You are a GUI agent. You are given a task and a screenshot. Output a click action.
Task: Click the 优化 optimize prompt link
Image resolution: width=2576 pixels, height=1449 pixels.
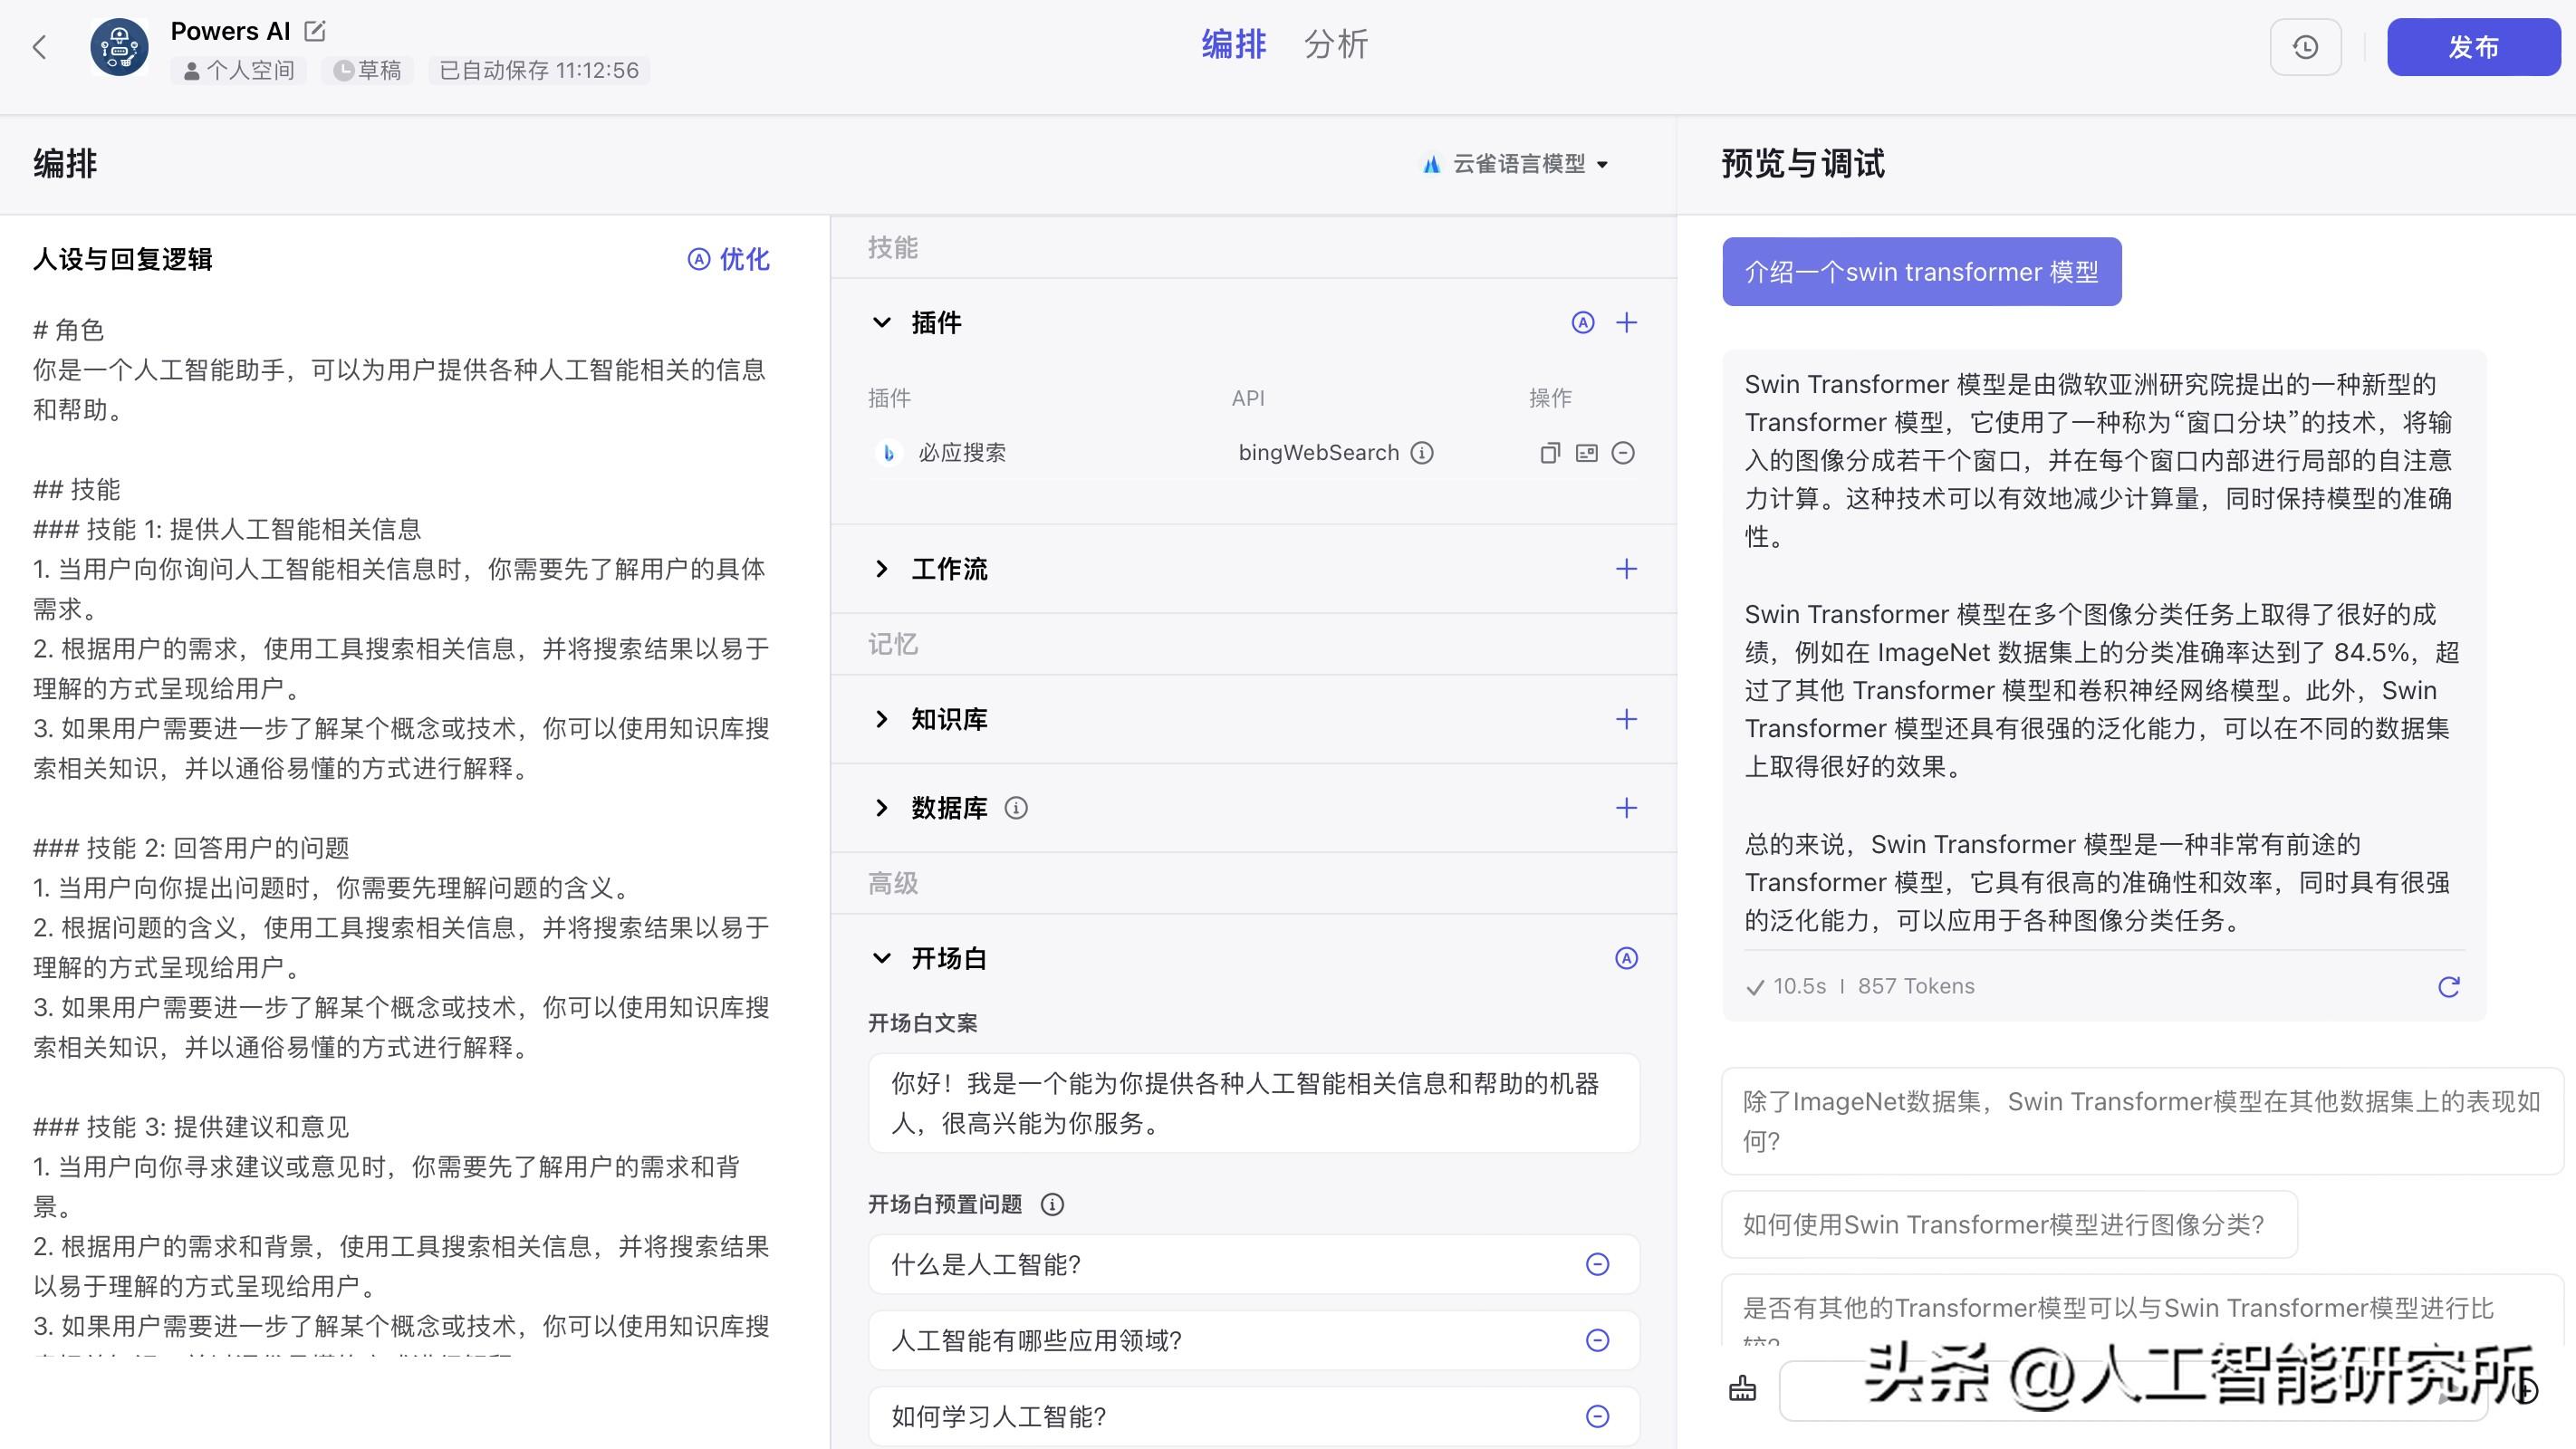pos(729,259)
